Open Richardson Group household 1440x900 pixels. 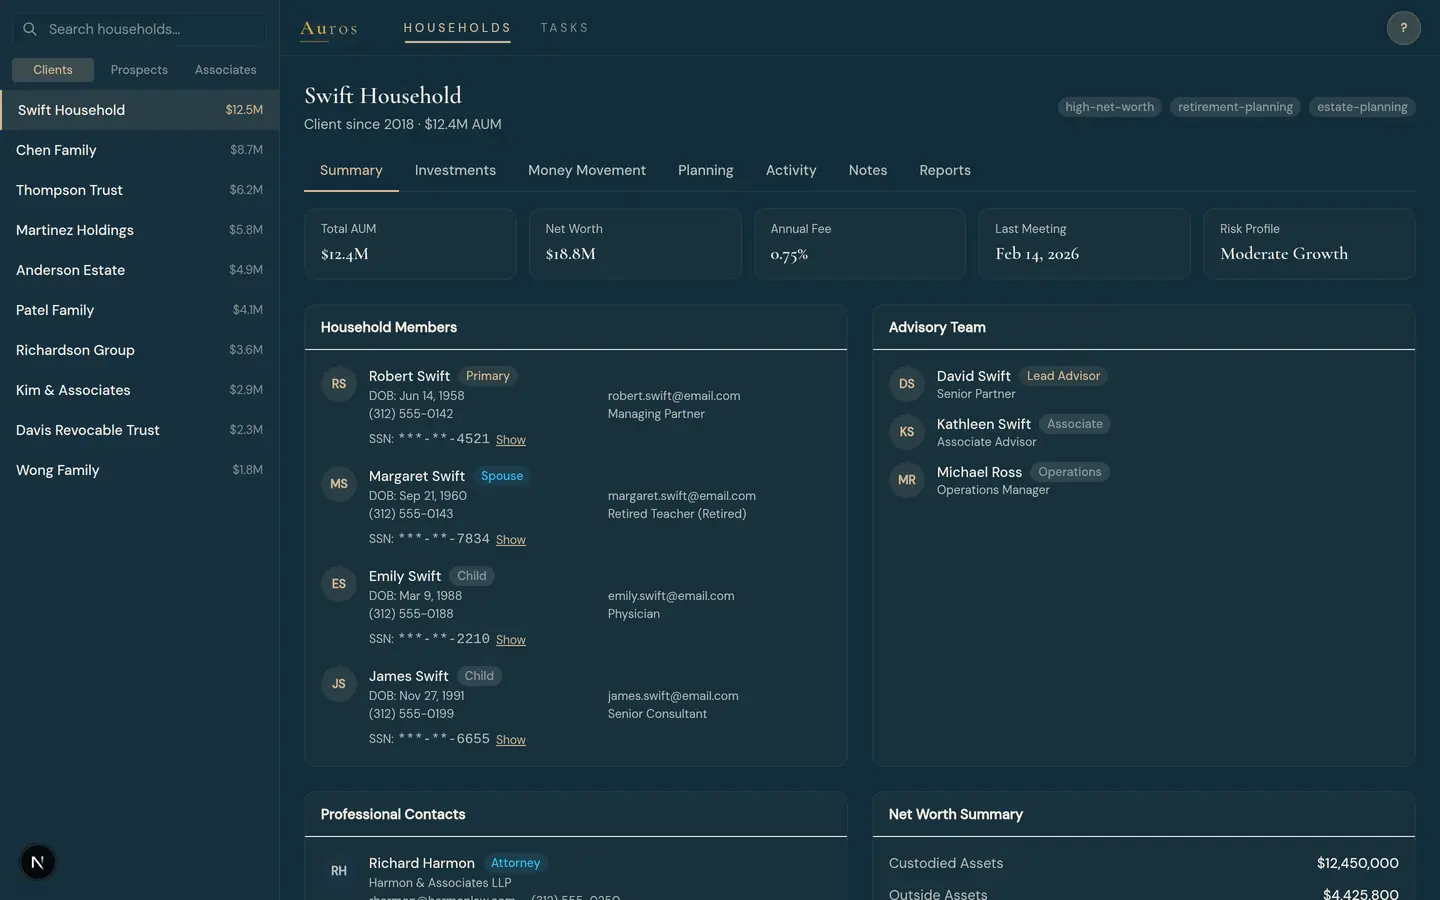[x=140, y=350]
